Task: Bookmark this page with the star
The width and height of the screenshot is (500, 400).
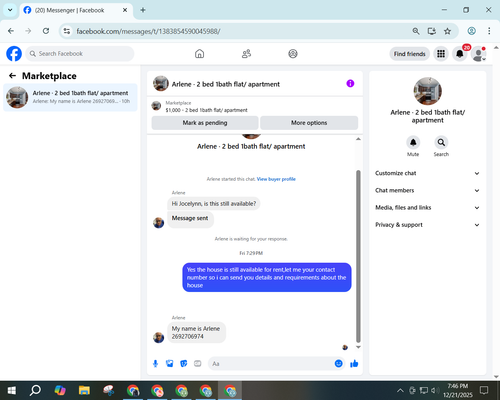Action: pyautogui.click(x=447, y=31)
